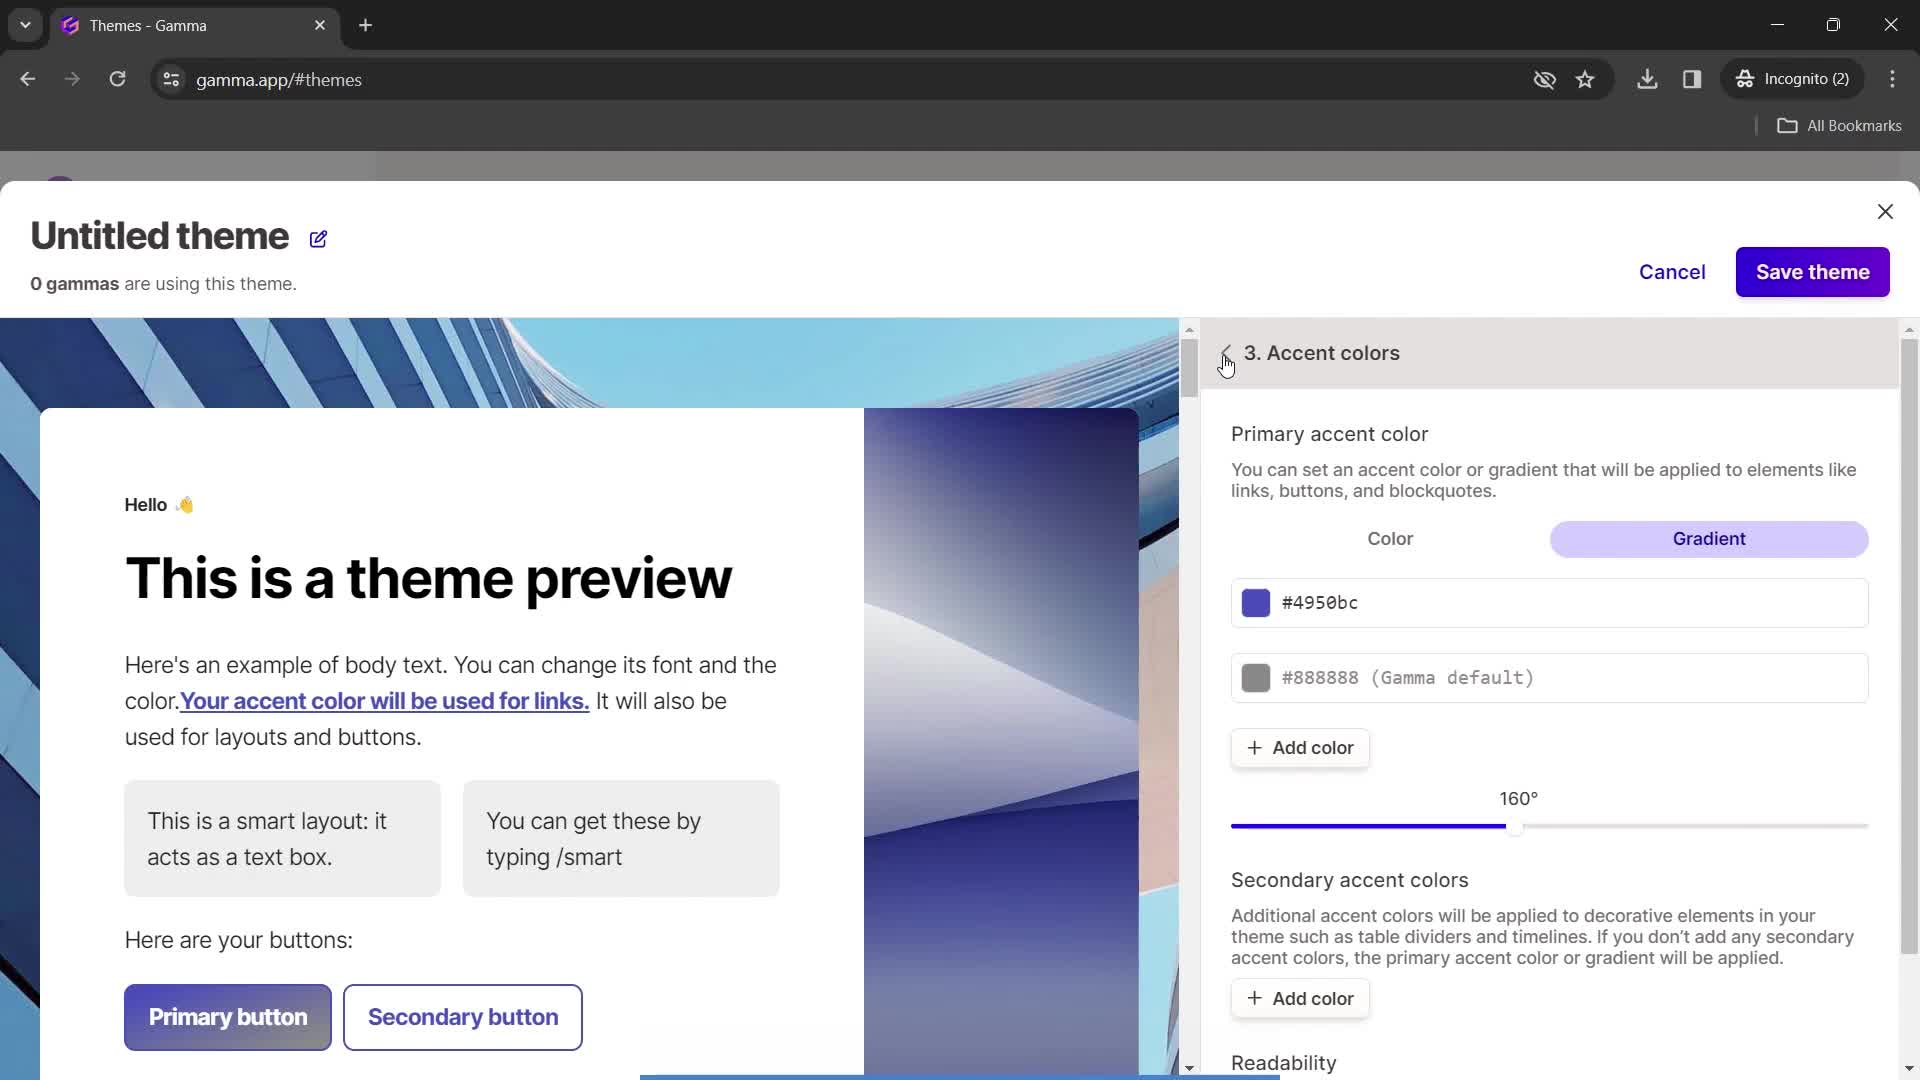
Task: Click the #888888 Gamma default swatch
Action: tap(1254, 678)
